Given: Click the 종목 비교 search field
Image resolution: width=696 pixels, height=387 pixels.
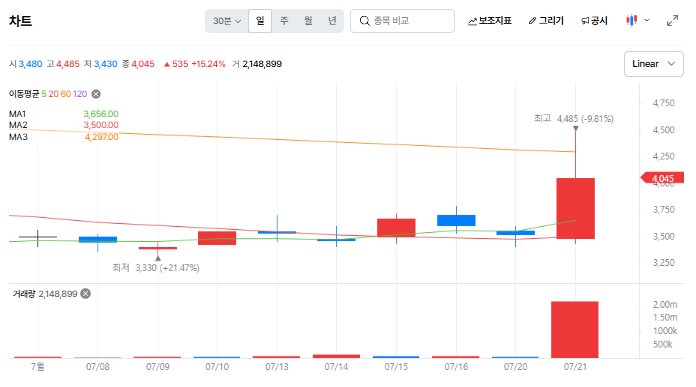Looking at the screenshot, I should [402, 21].
